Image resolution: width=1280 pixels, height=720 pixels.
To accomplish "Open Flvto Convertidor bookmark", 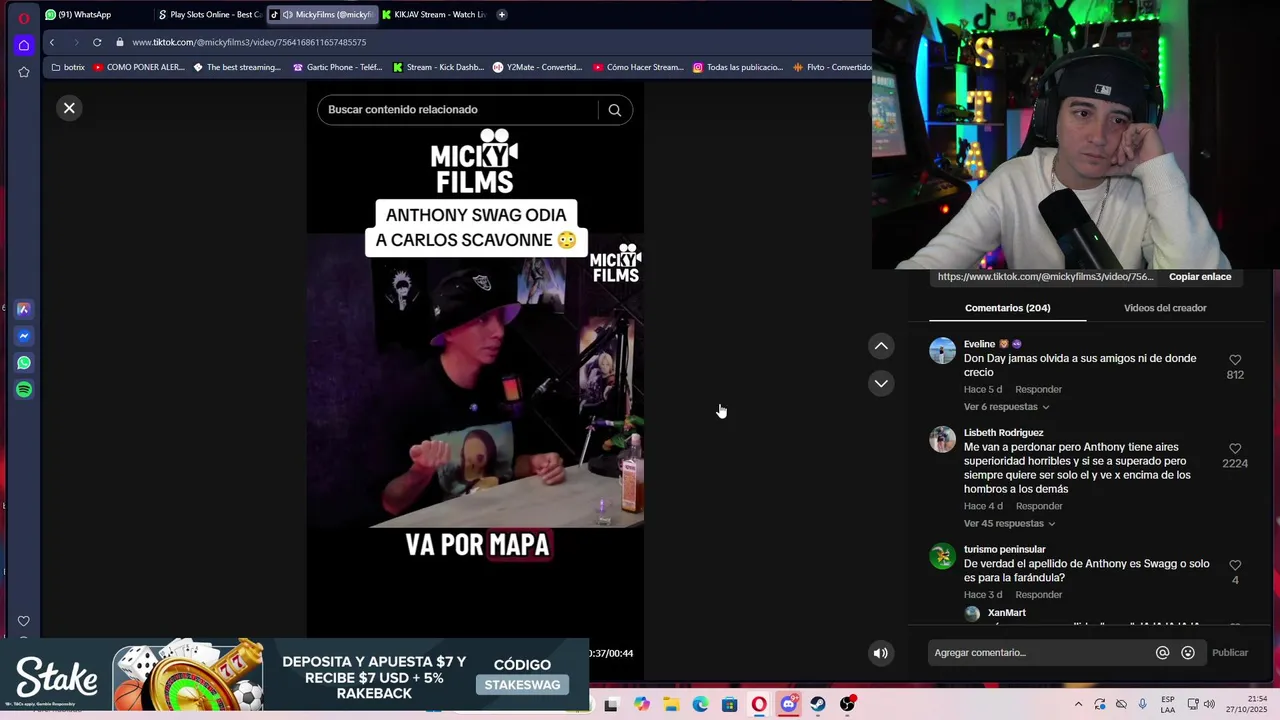I will [x=832, y=67].
